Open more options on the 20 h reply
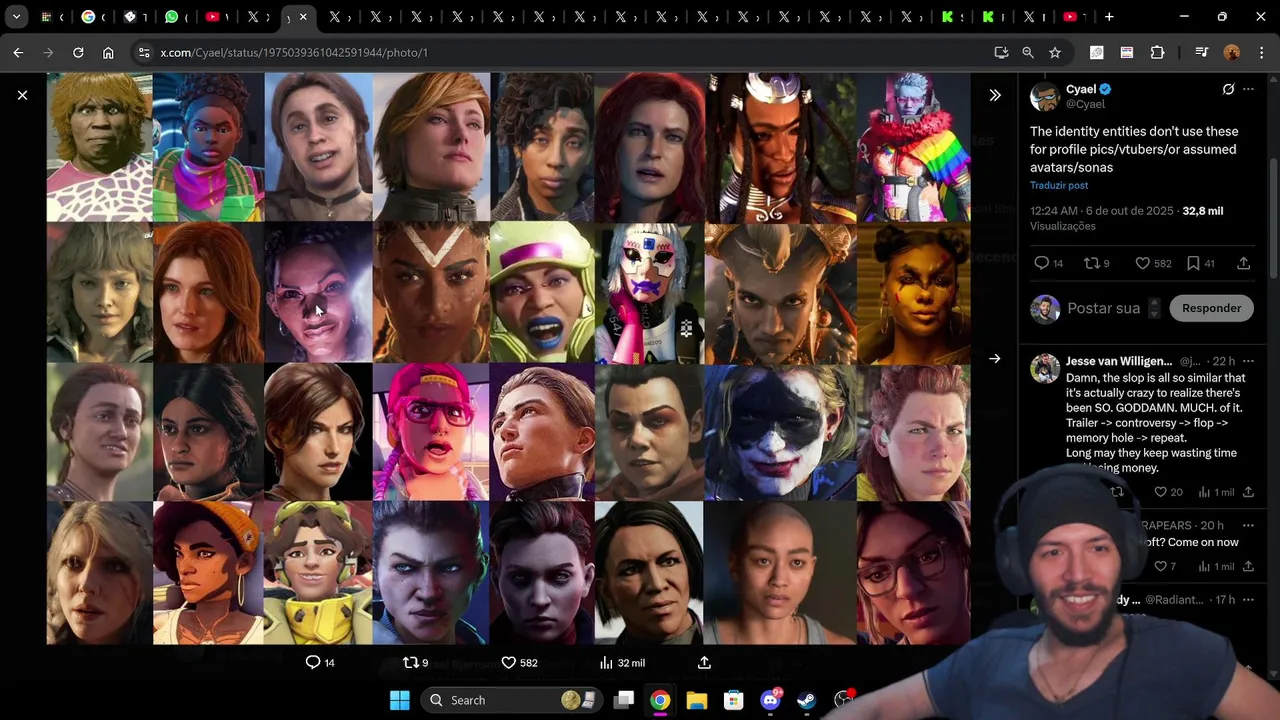This screenshot has width=1280, height=720. pyautogui.click(x=1248, y=525)
